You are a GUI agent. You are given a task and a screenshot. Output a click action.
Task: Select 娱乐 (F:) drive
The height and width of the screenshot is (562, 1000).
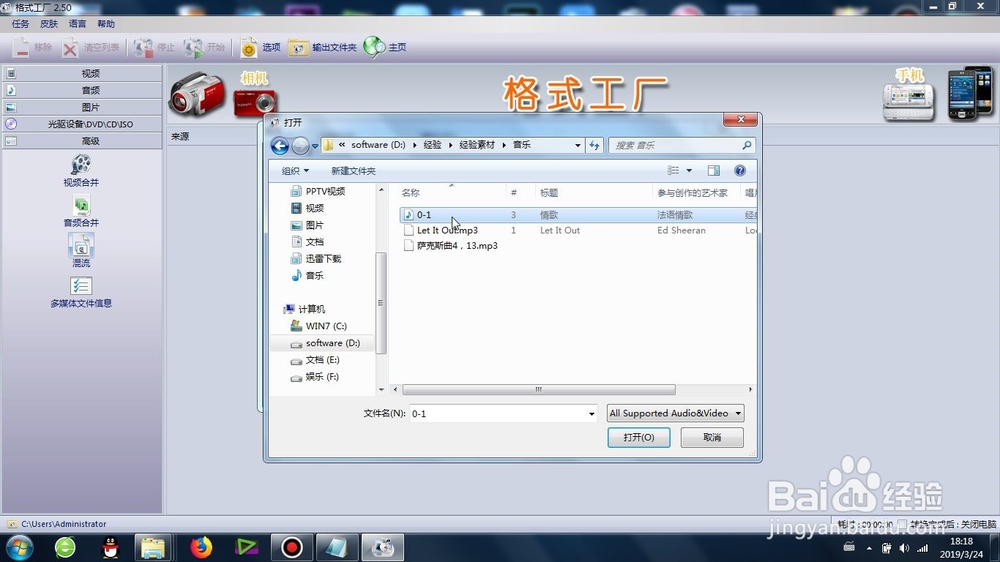click(x=322, y=377)
